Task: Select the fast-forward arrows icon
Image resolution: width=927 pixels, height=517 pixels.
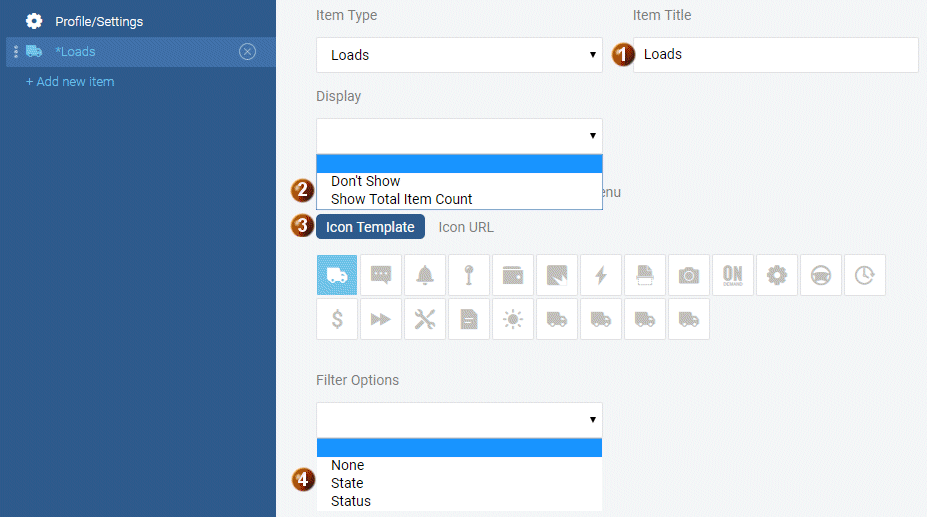Action: pos(381,319)
